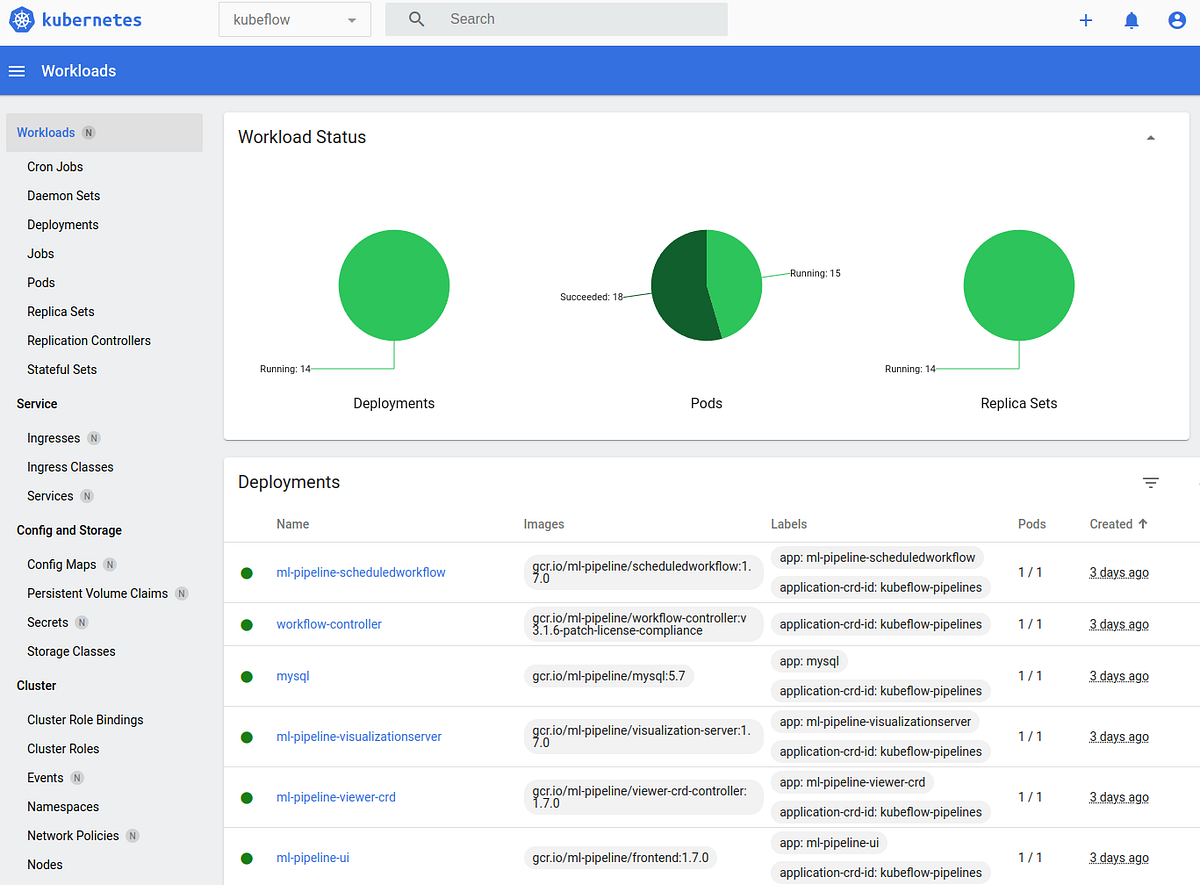Click the N badge next to Services

point(87,496)
